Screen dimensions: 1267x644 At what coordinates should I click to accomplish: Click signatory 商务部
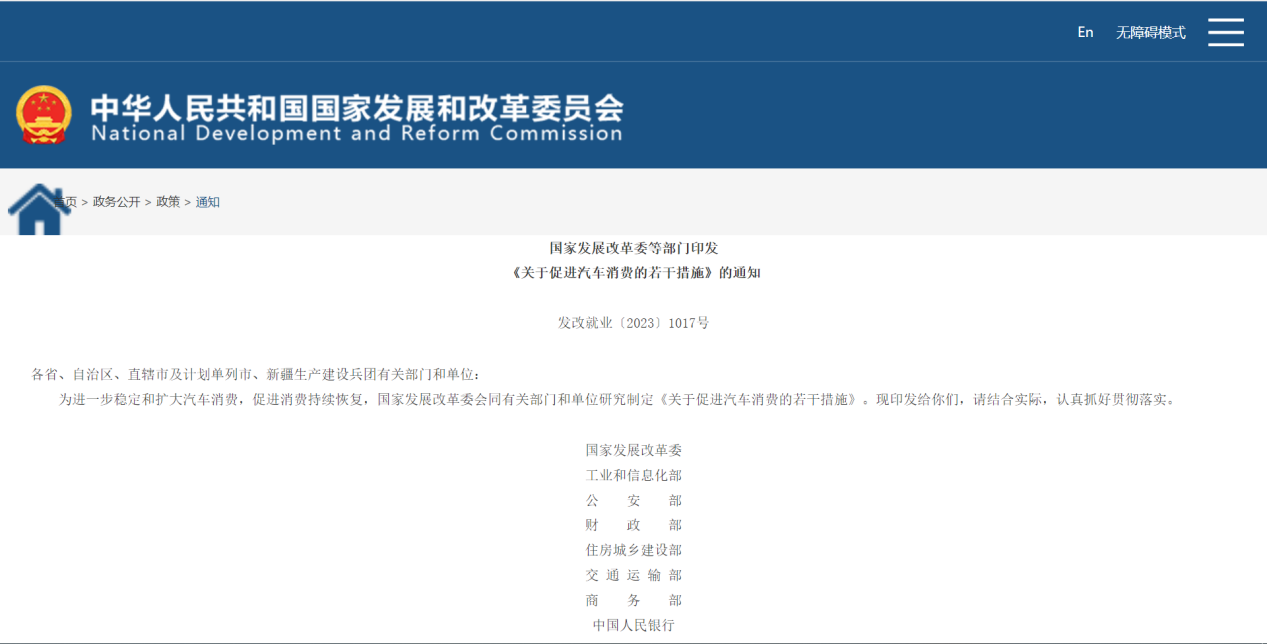(634, 600)
